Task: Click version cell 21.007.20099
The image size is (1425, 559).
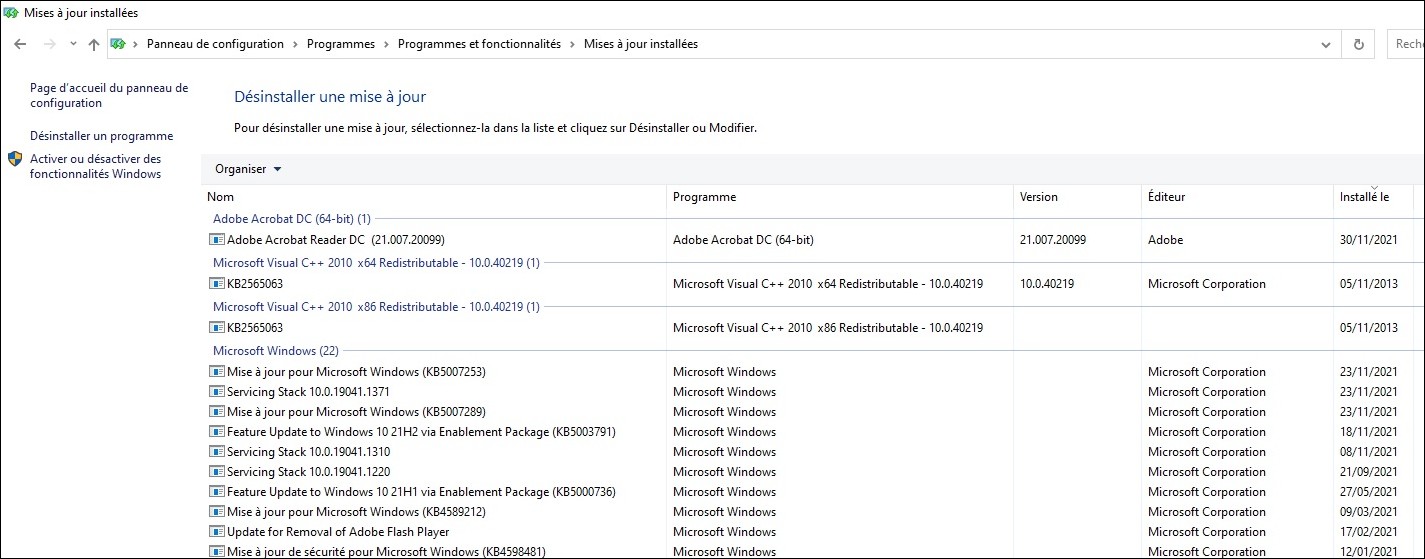Action: [x=1053, y=240]
